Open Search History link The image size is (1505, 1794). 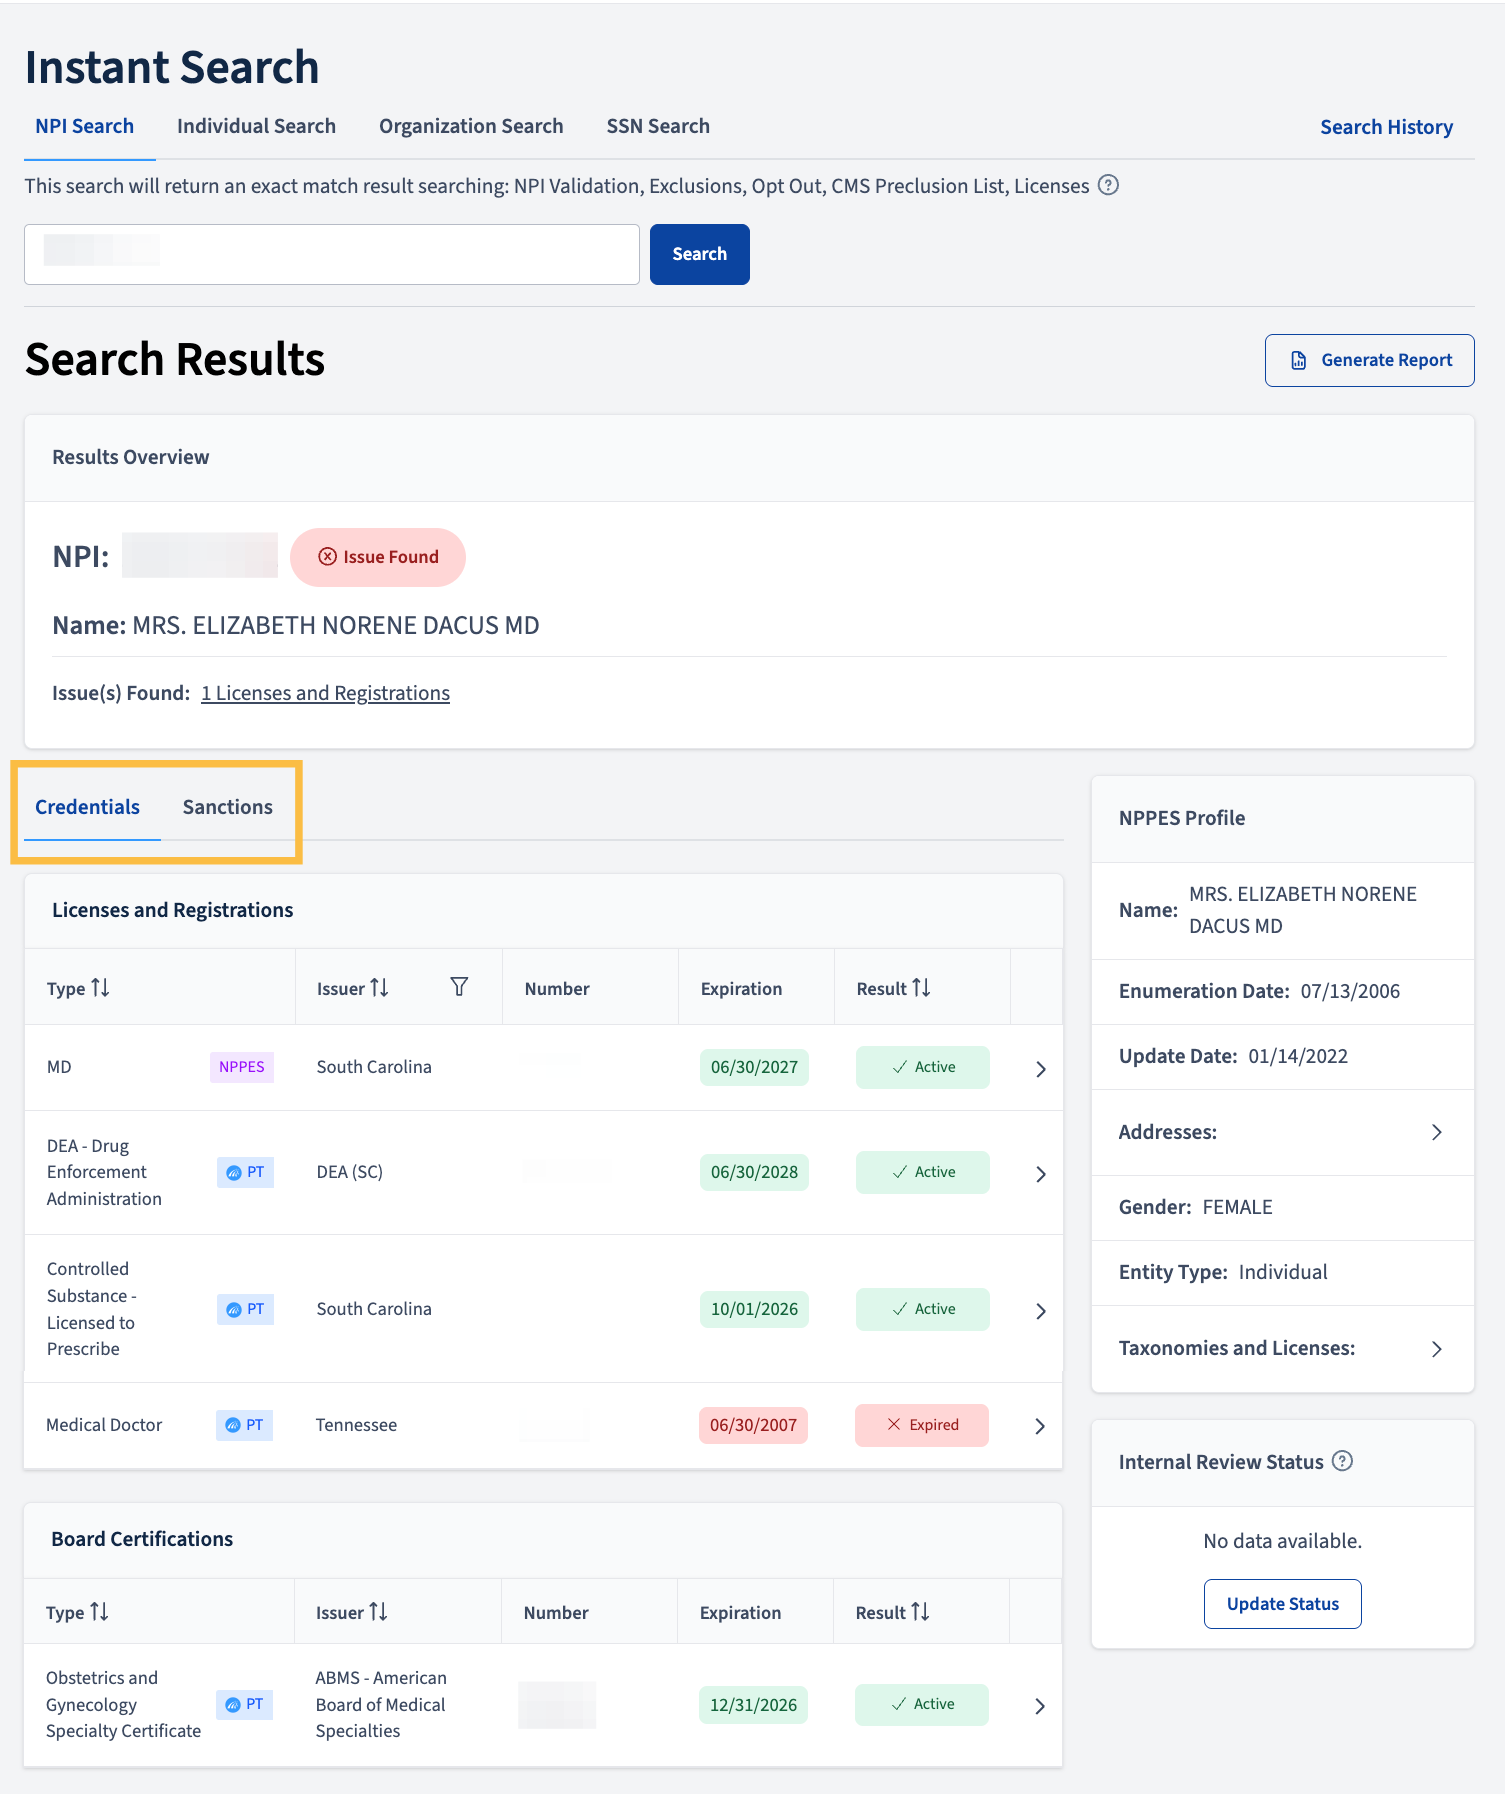tap(1386, 127)
